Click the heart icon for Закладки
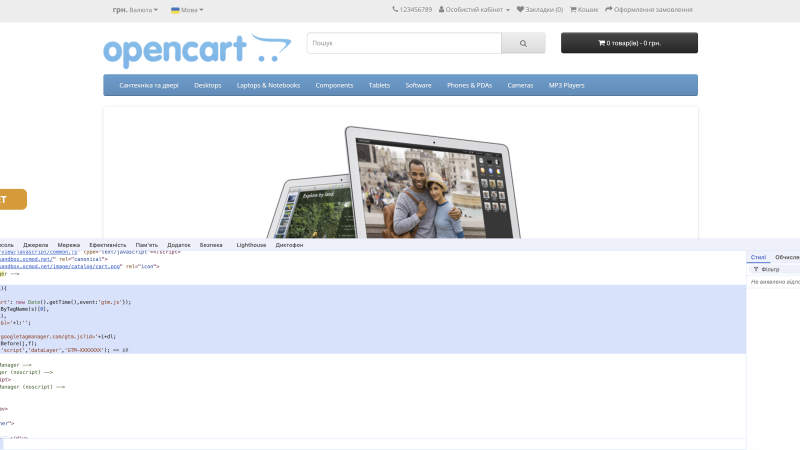Screen dimensions: 800x450 coord(520,9)
